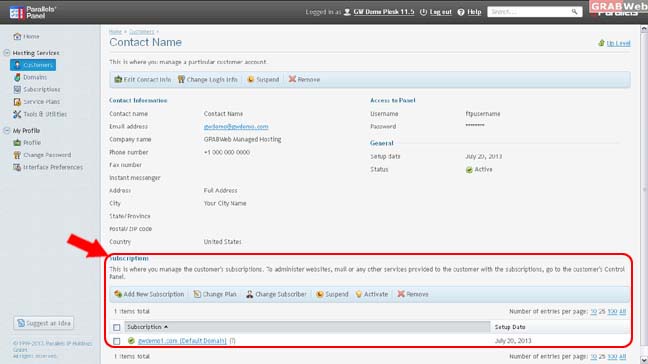
Task: Click the Subscriptions sidebar icon
Action: 17,89
